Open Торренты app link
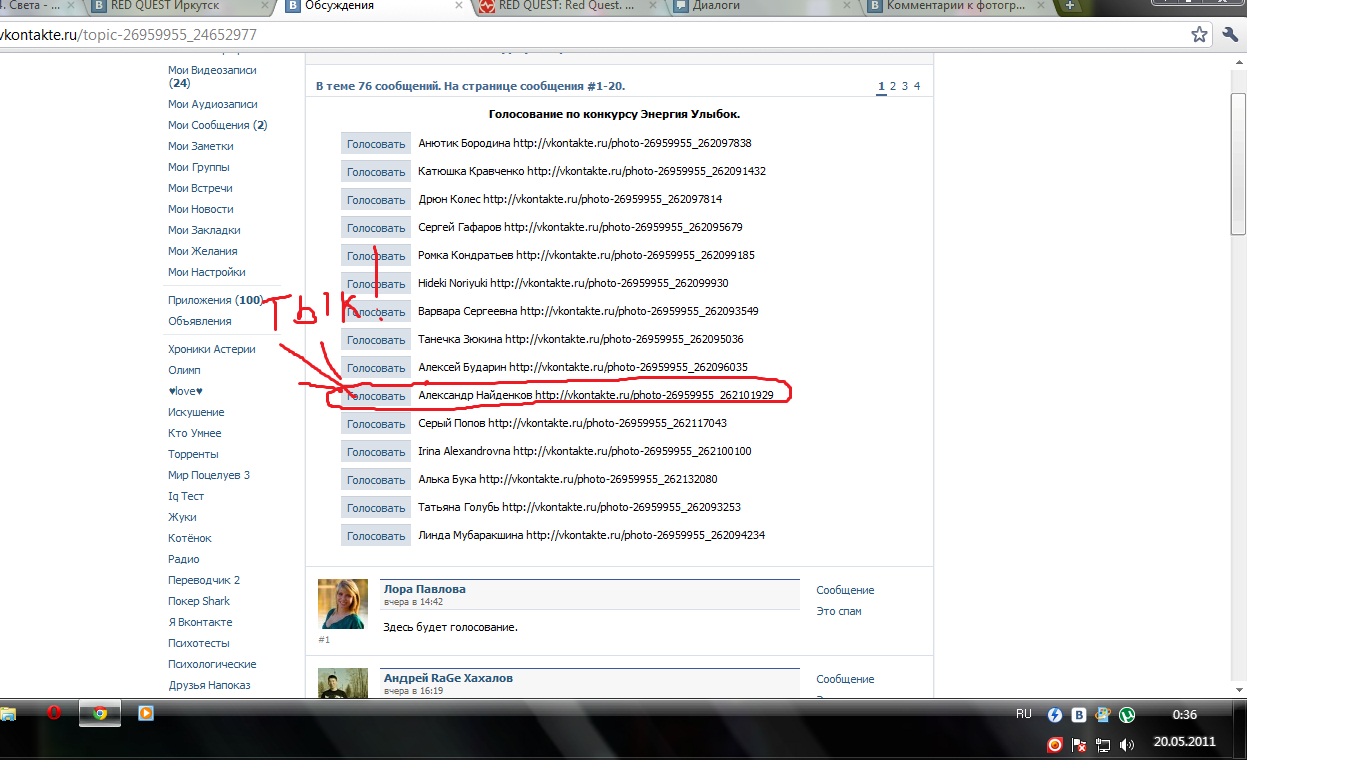1366x768 pixels. [x=193, y=454]
